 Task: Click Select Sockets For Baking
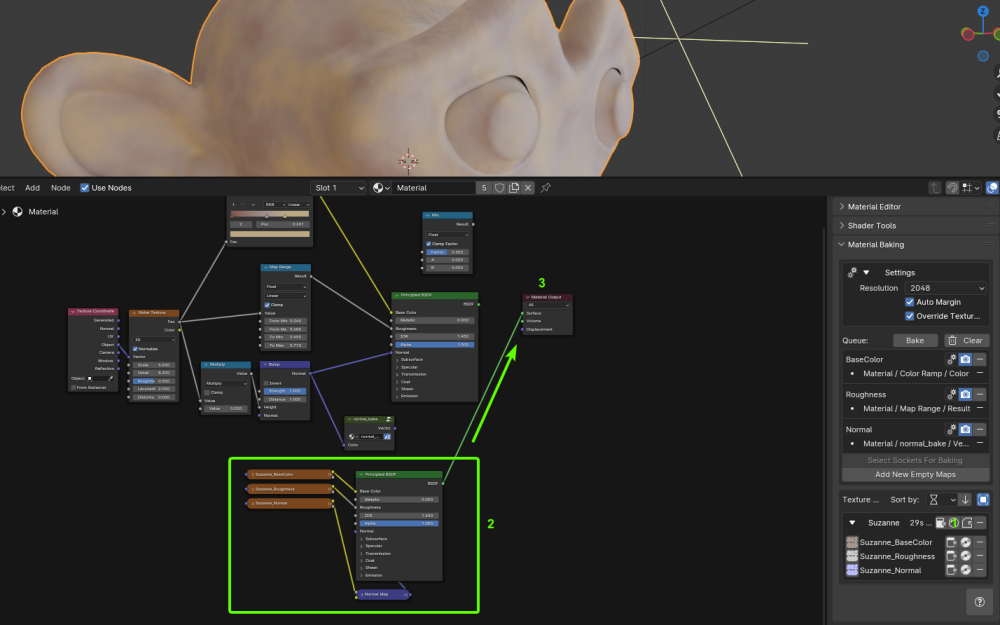click(915, 460)
